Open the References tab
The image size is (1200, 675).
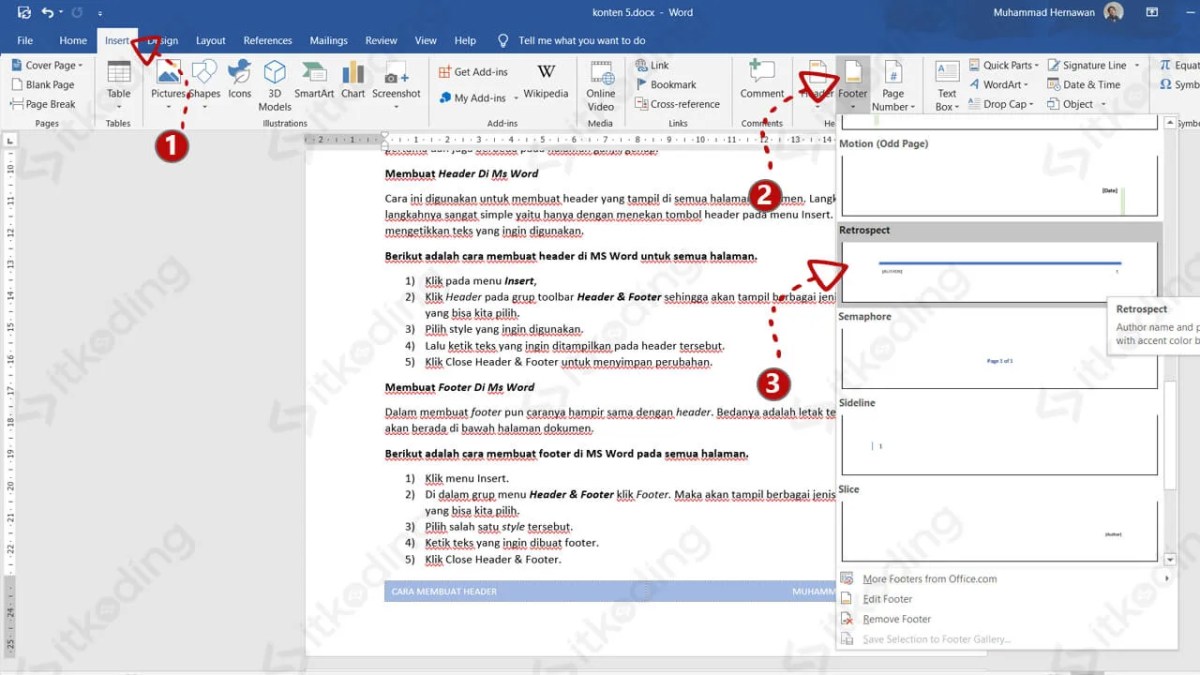click(268, 41)
